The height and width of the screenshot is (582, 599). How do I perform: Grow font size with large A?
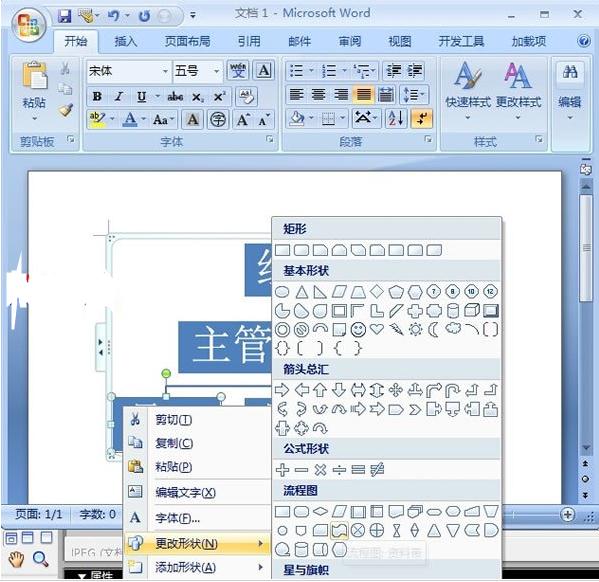(243, 120)
